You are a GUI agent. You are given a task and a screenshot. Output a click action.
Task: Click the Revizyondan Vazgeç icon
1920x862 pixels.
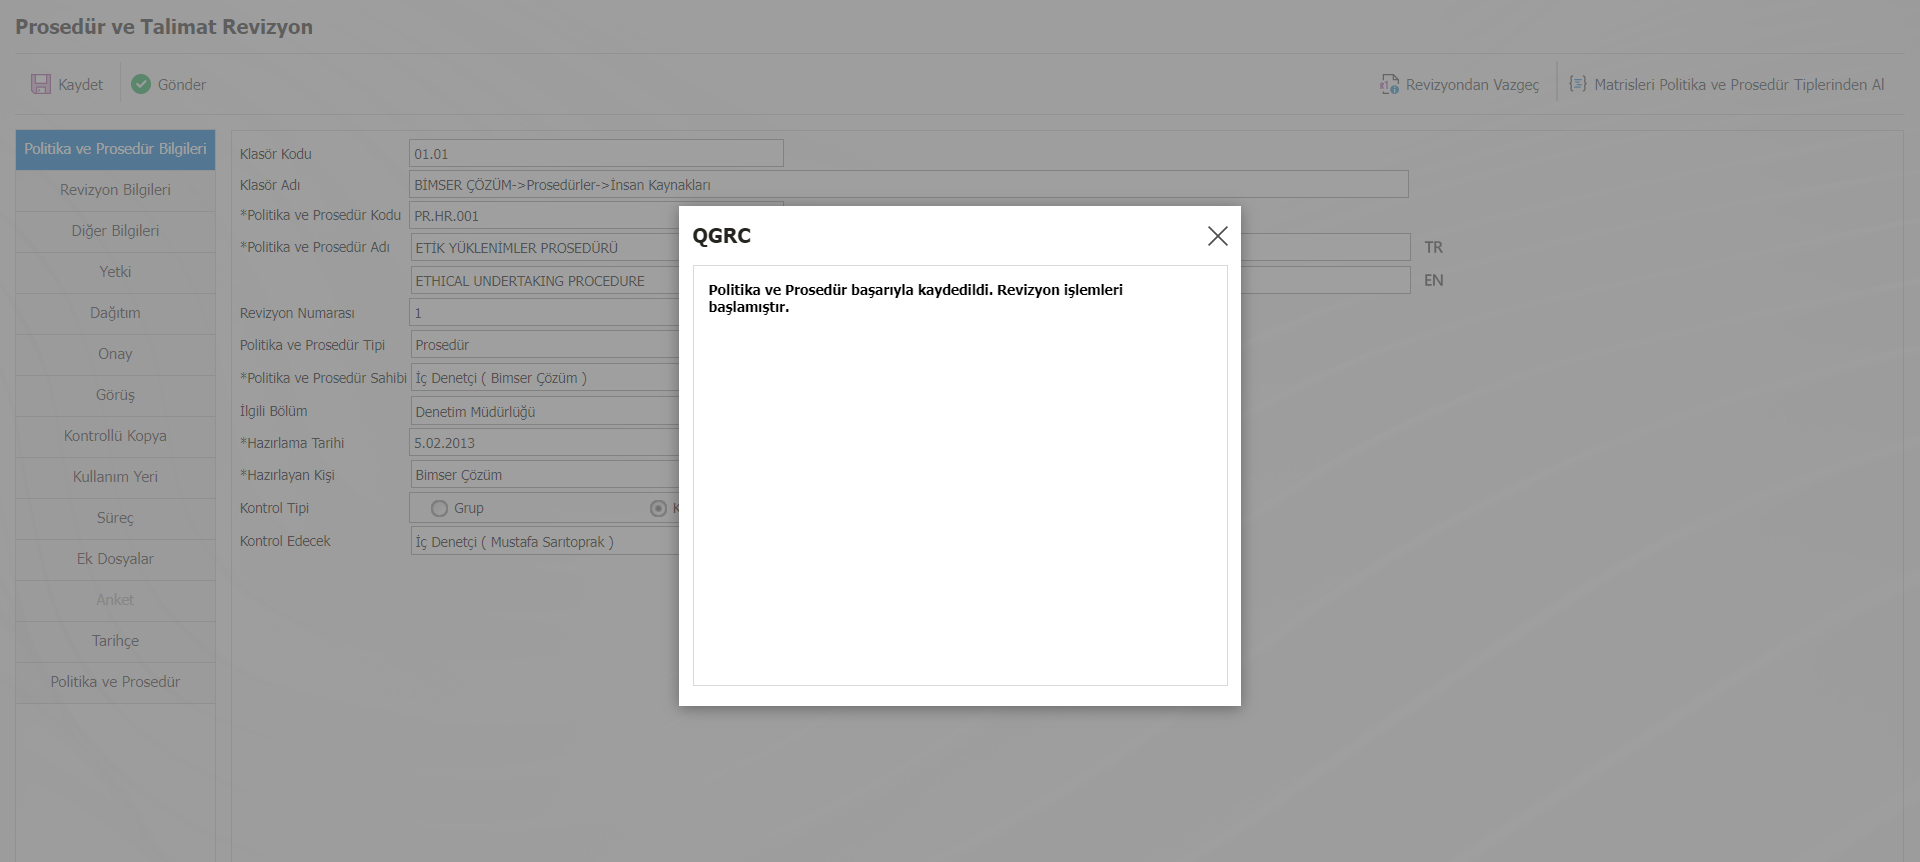tap(1390, 84)
